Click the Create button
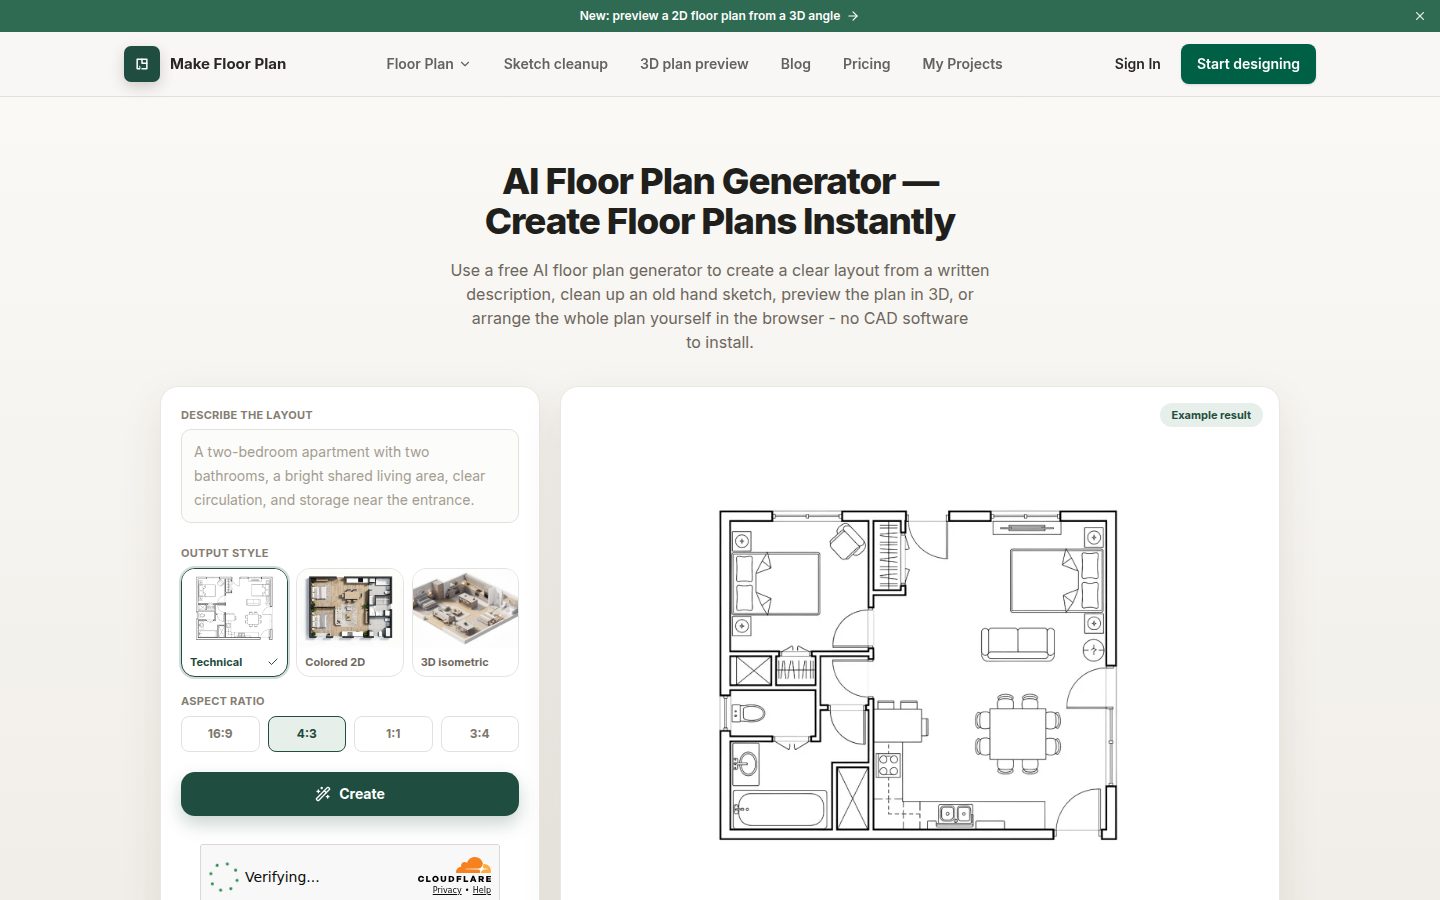The width and height of the screenshot is (1440, 900). (x=350, y=794)
